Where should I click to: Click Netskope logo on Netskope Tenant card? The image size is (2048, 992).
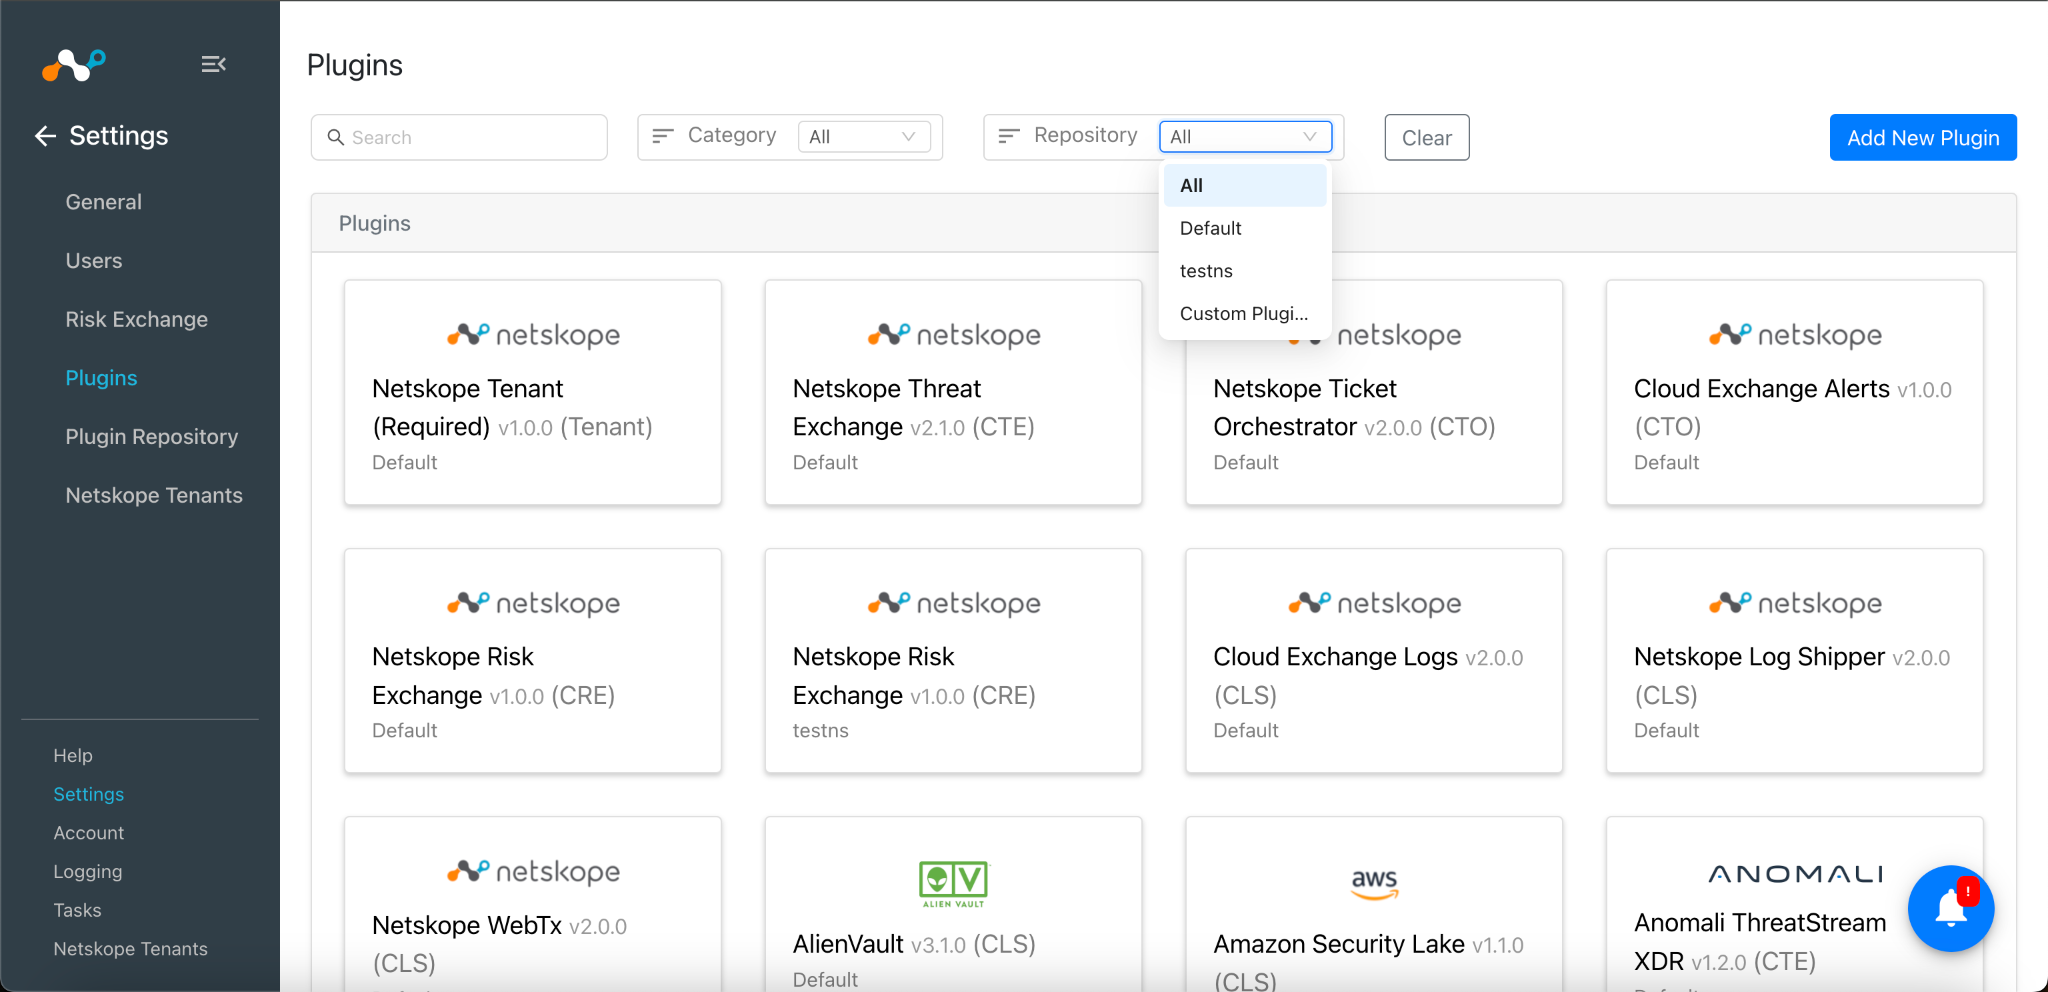[533, 335]
